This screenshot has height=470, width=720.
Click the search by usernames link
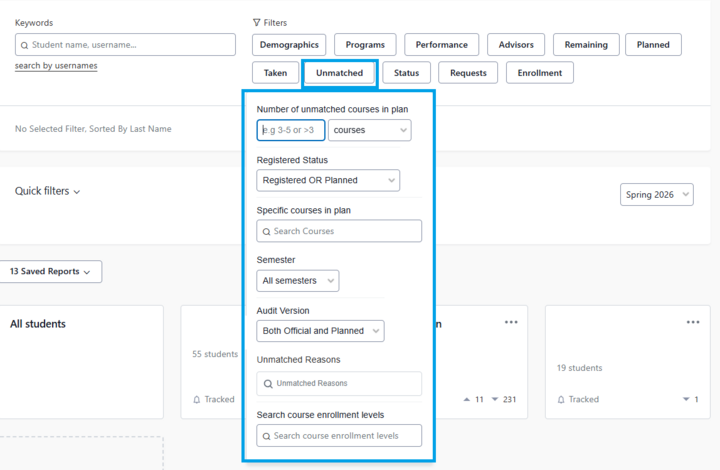[56, 66]
